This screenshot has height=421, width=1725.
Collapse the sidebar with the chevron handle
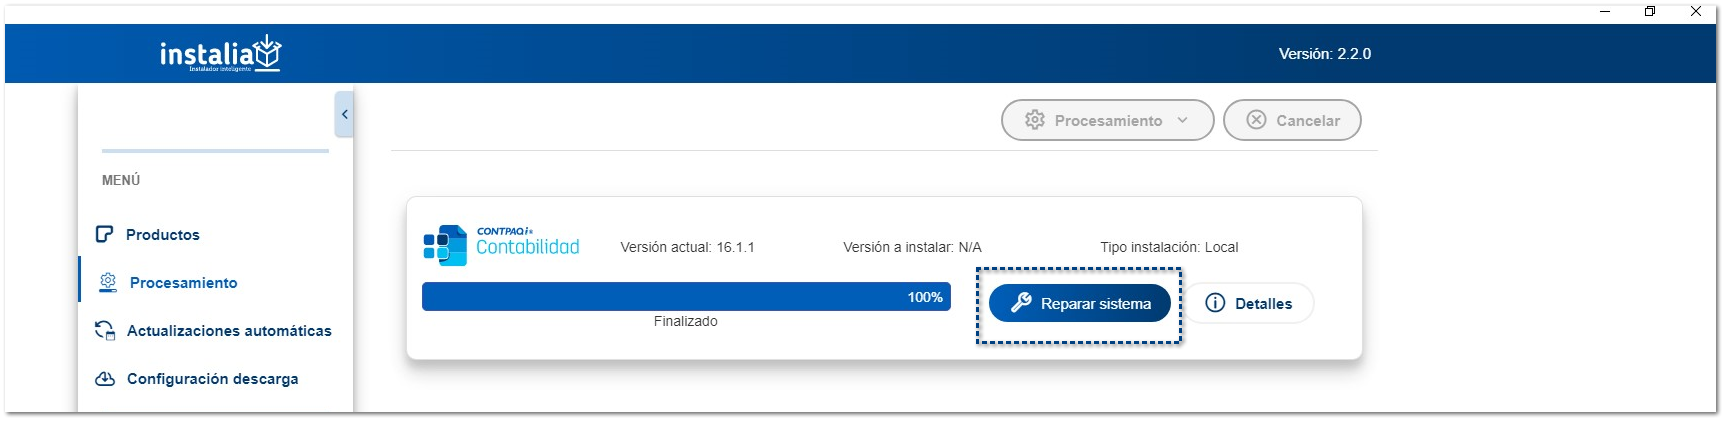344,114
